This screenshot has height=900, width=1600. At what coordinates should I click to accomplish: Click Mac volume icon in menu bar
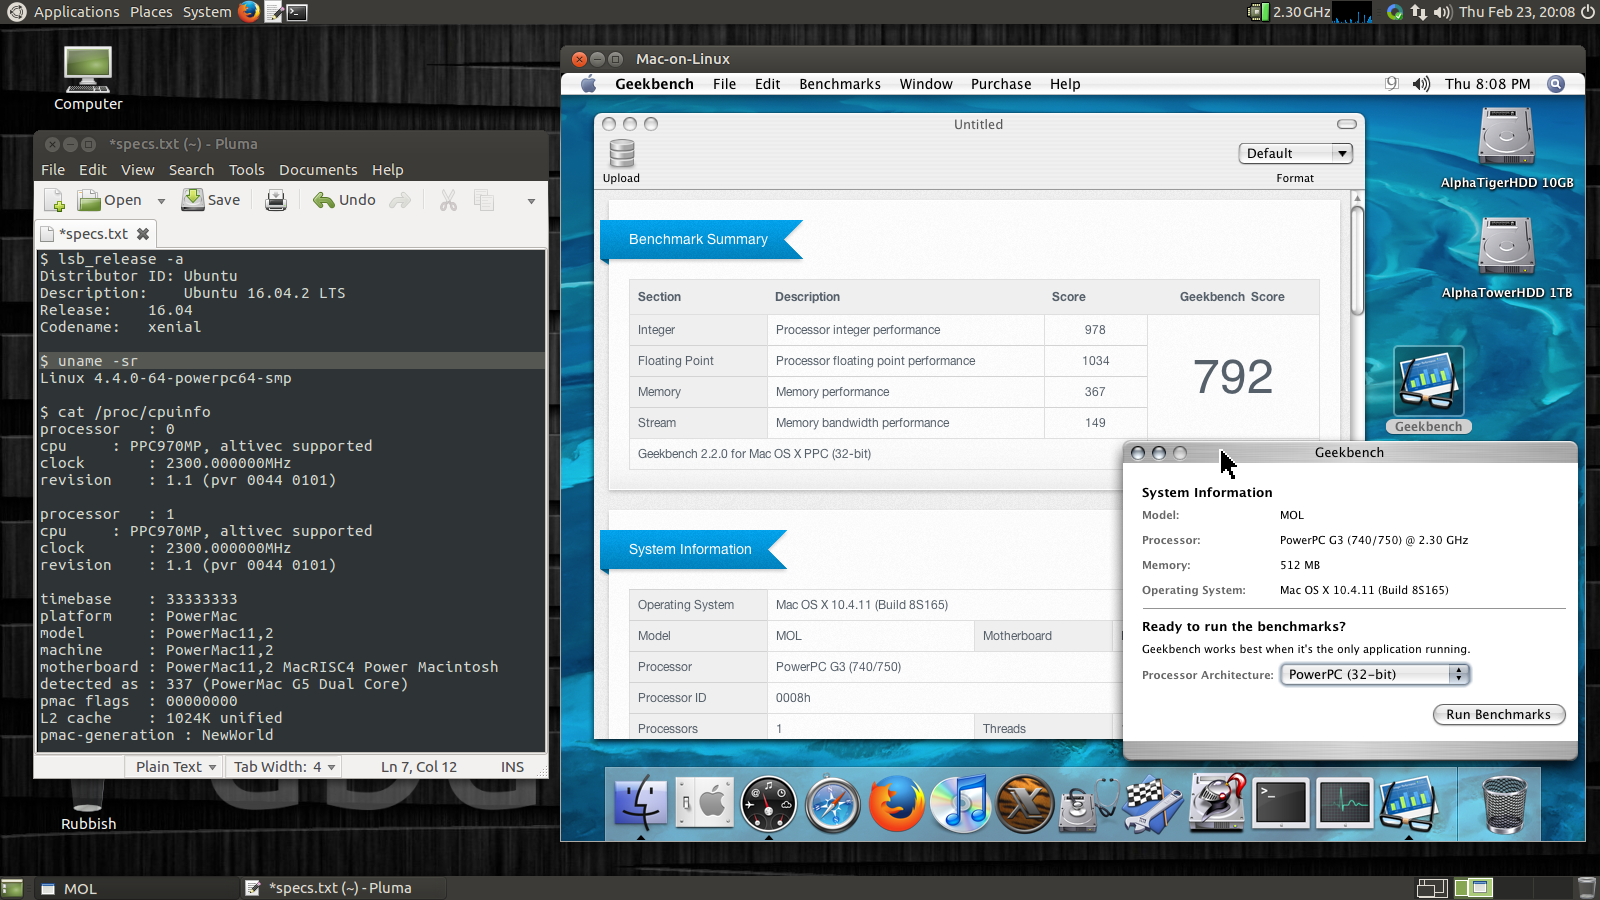[x=1421, y=84]
